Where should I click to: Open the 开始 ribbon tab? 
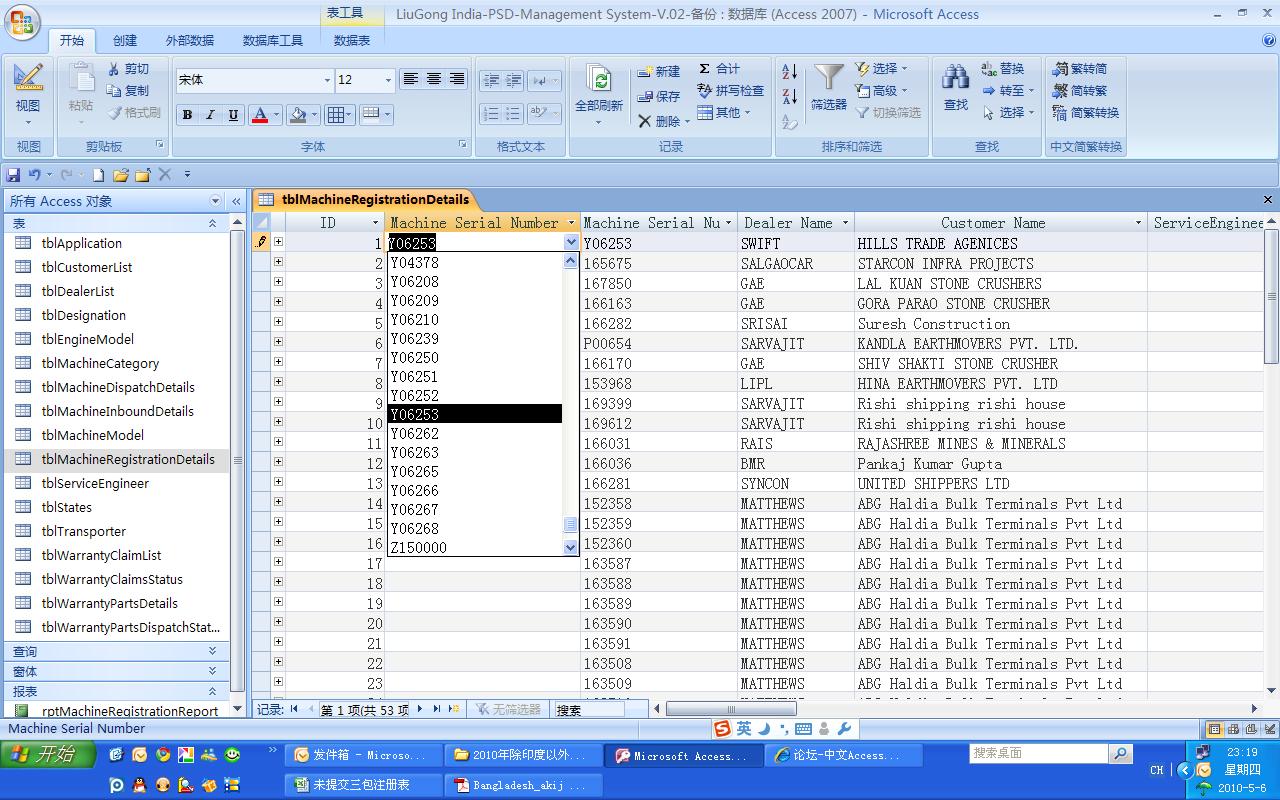pyautogui.click(x=72, y=40)
